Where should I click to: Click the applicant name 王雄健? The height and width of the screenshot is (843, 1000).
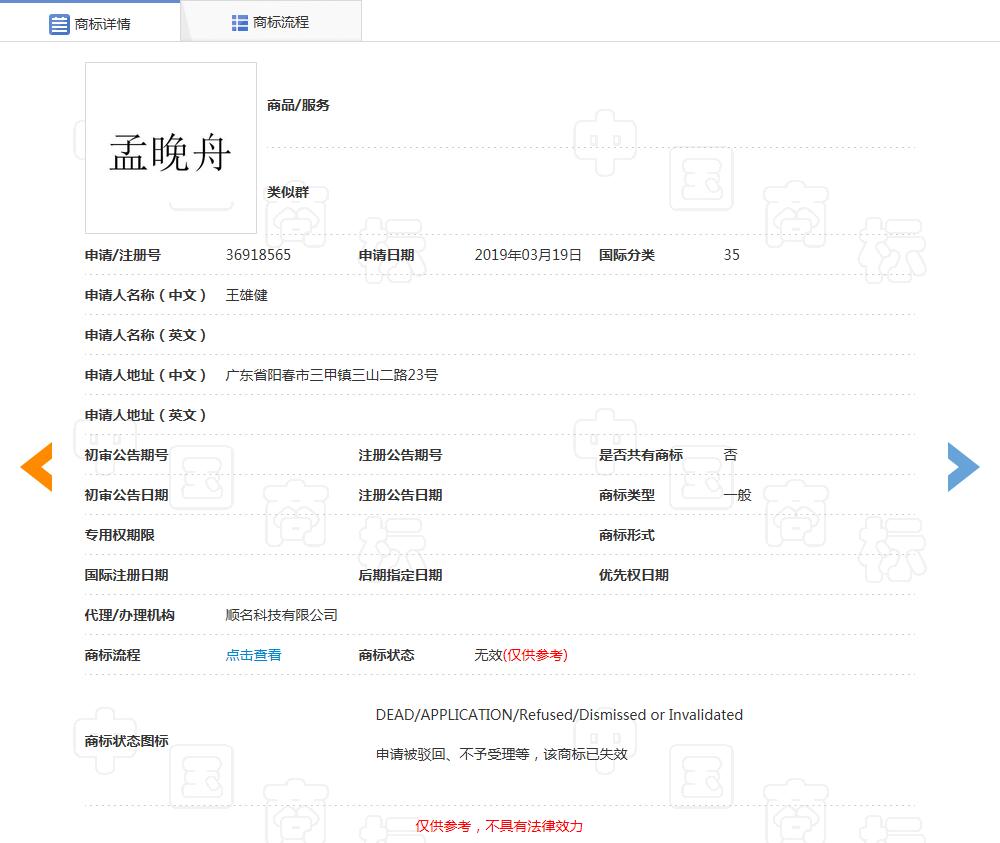[x=247, y=295]
